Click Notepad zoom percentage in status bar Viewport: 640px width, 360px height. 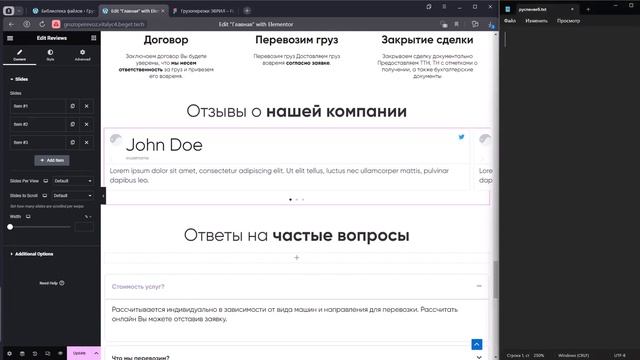point(539,356)
